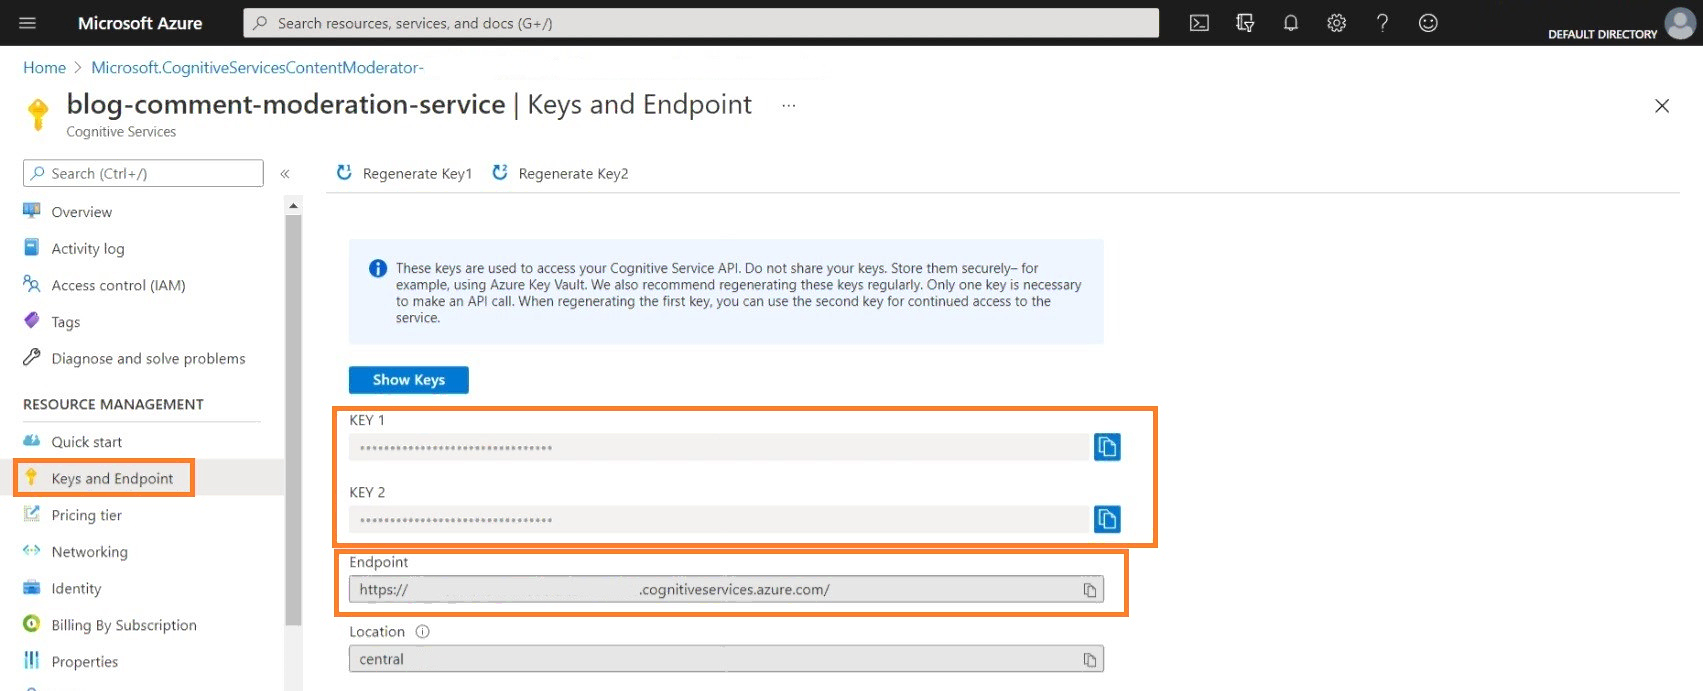This screenshot has width=1703, height=691.
Task: Open the Help question mark icon
Action: click(1382, 23)
